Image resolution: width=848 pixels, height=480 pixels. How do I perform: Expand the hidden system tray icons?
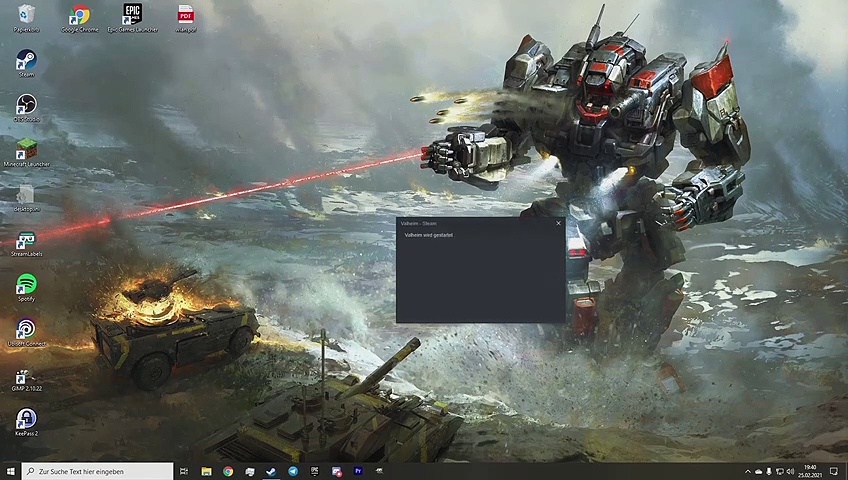pos(747,471)
